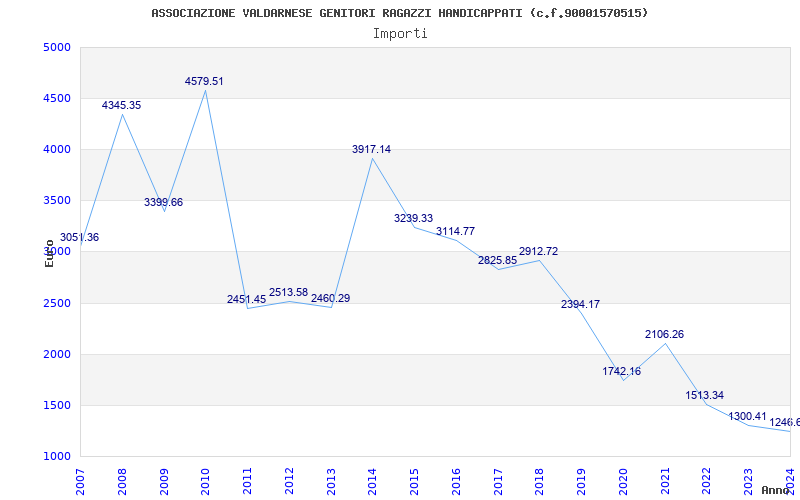Click the 2022 x-axis year label
Viewport: 800px width, 500px height.
707,482
